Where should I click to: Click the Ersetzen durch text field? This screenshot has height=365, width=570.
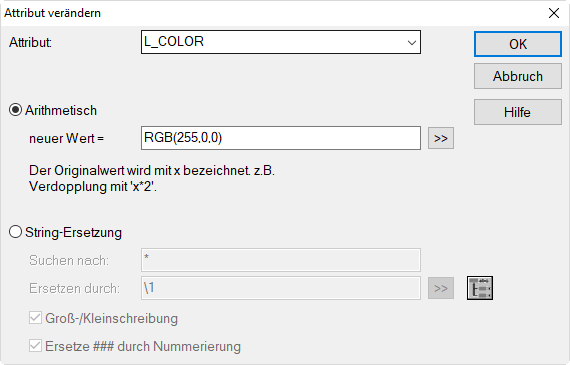tap(281, 288)
